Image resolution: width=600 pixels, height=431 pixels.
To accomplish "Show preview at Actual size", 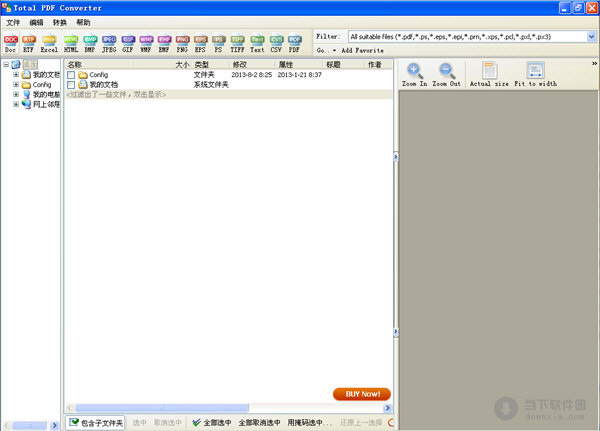I will click(489, 74).
